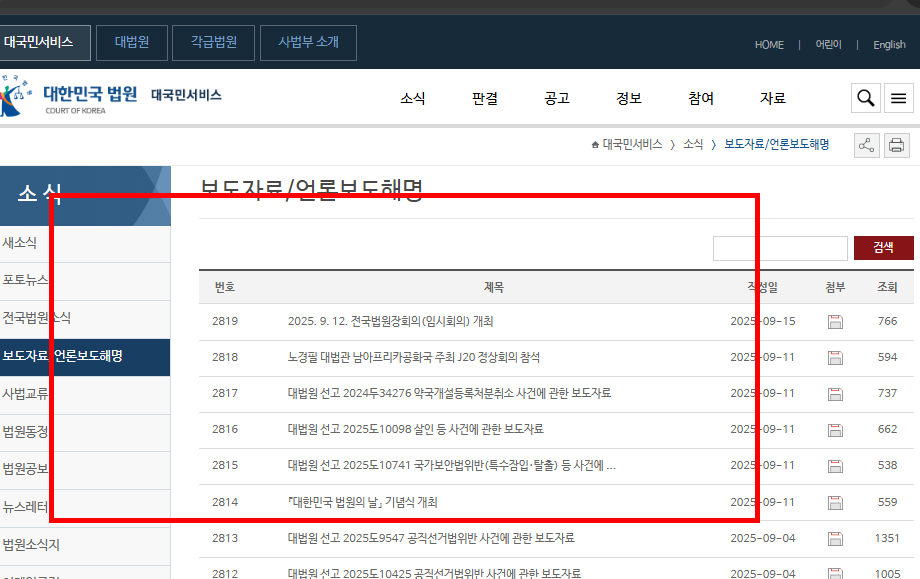This screenshot has width=920, height=579.
Task: Click inside the search input field
Action: point(780,248)
